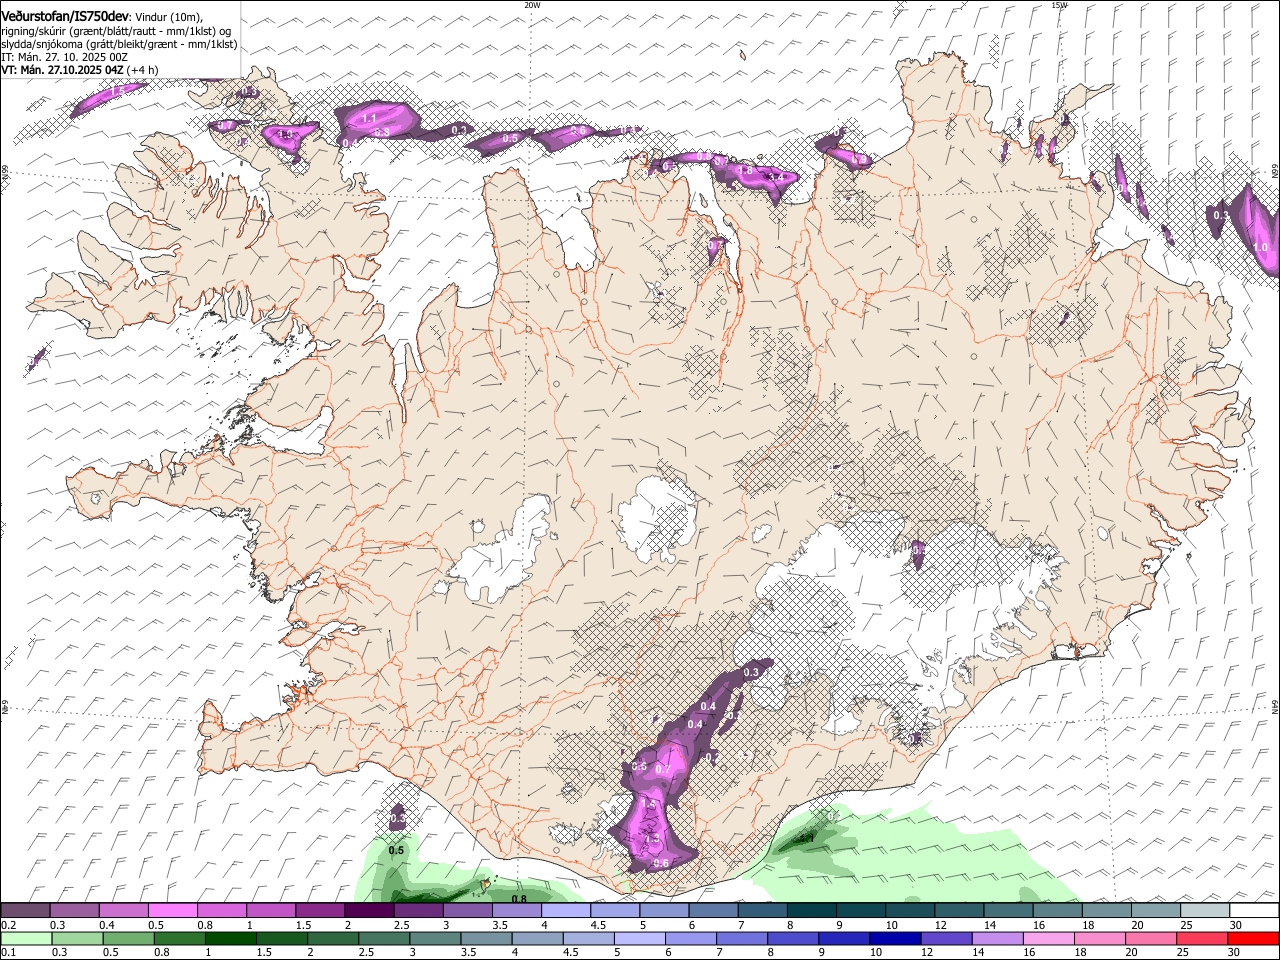Click the 15W longitude label at top

1059,5
